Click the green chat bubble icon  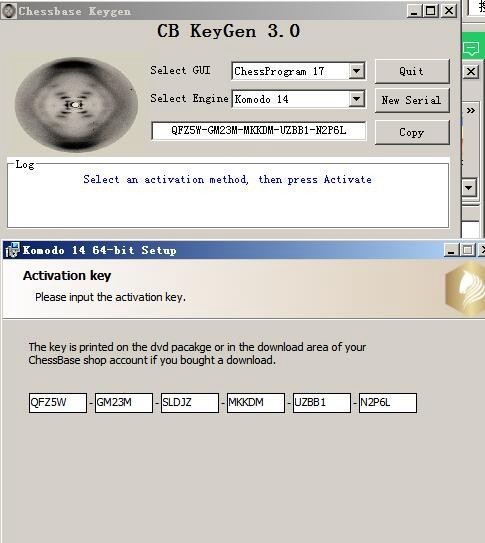coord(471,48)
